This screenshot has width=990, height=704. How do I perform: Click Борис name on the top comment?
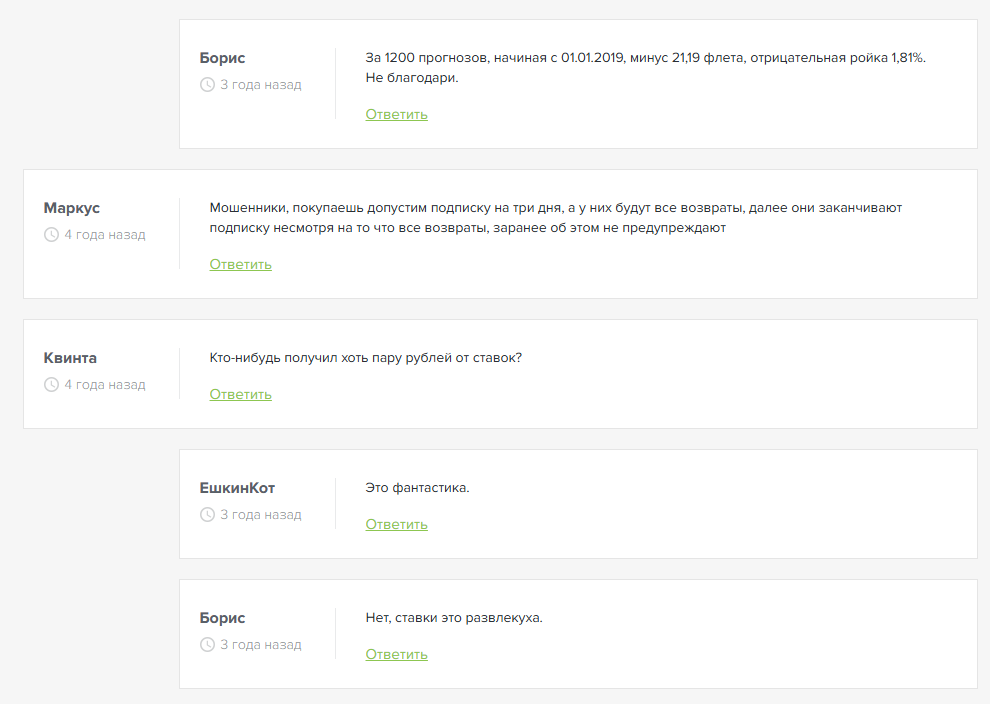click(x=222, y=58)
